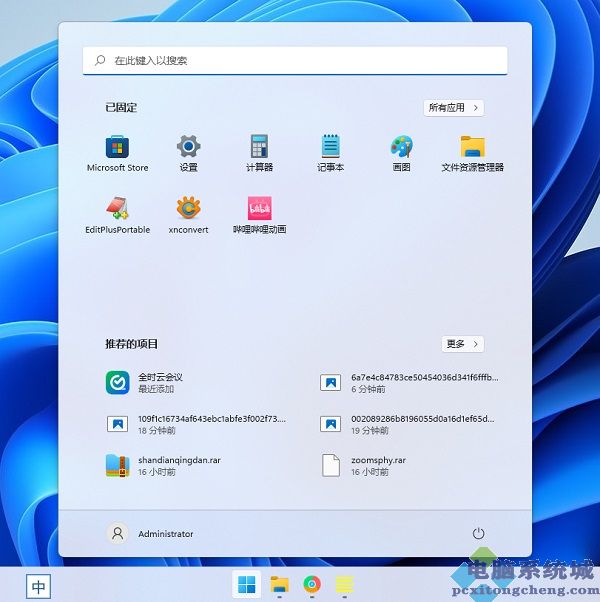Open Chrome browser from the taskbar
The image size is (600, 602).
pyautogui.click(x=312, y=585)
